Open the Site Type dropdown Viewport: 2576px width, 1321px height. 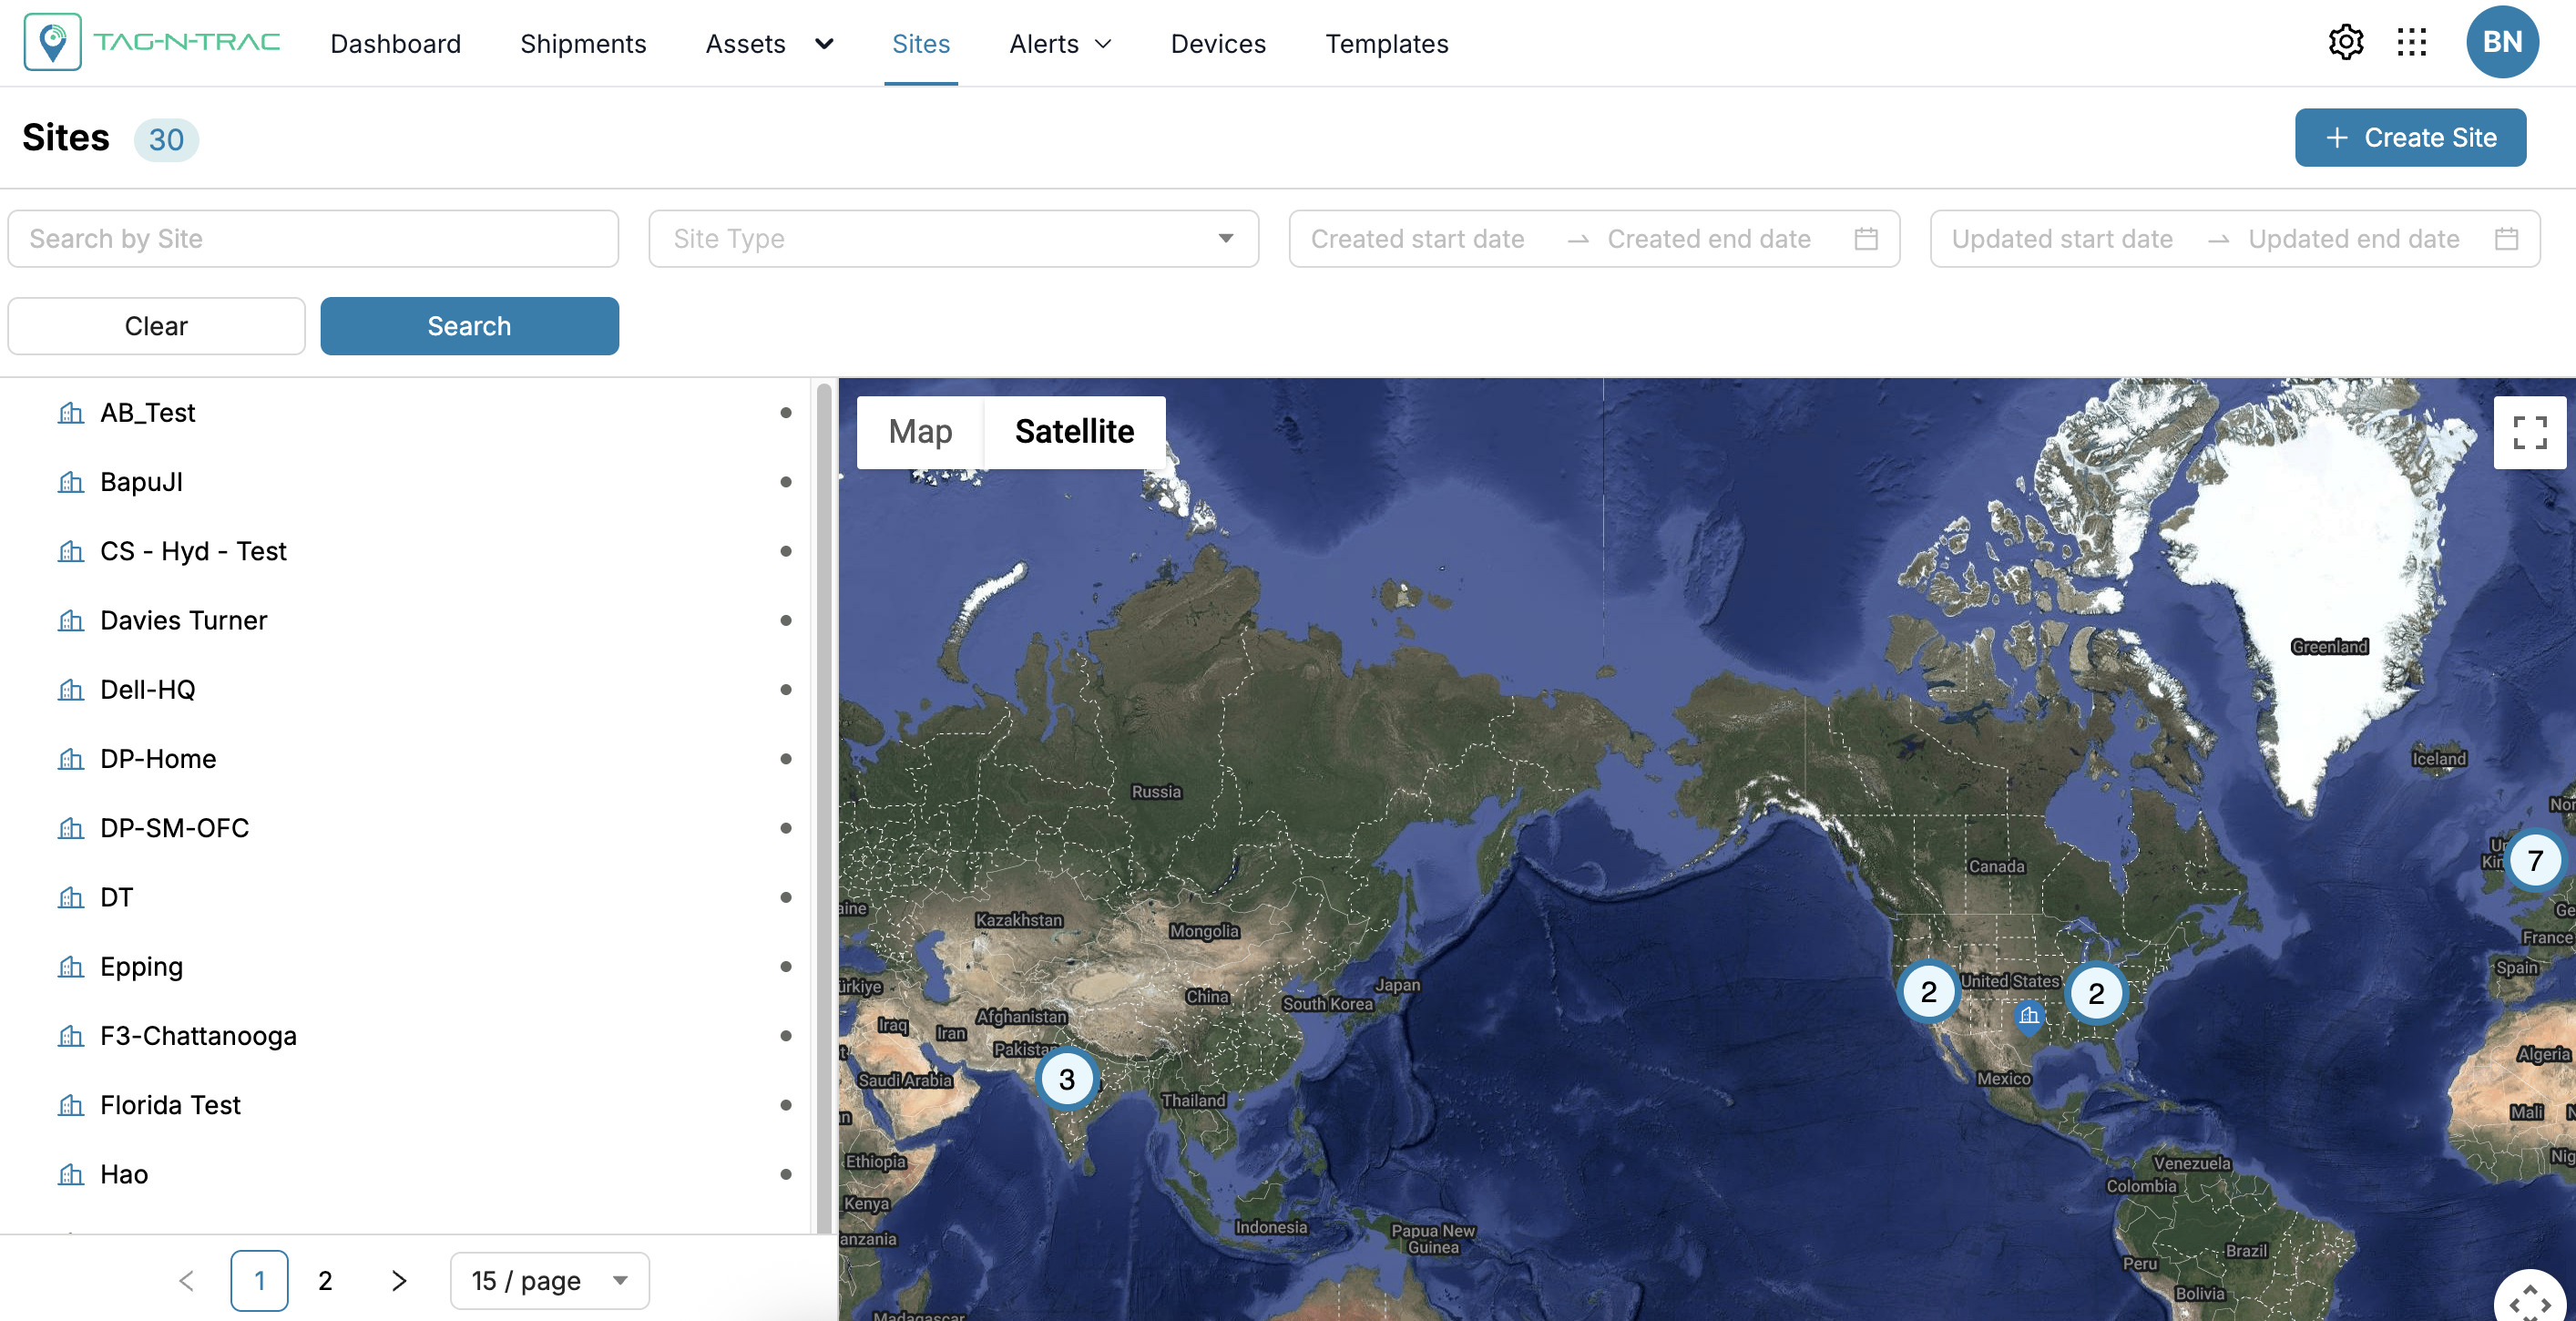(x=953, y=239)
